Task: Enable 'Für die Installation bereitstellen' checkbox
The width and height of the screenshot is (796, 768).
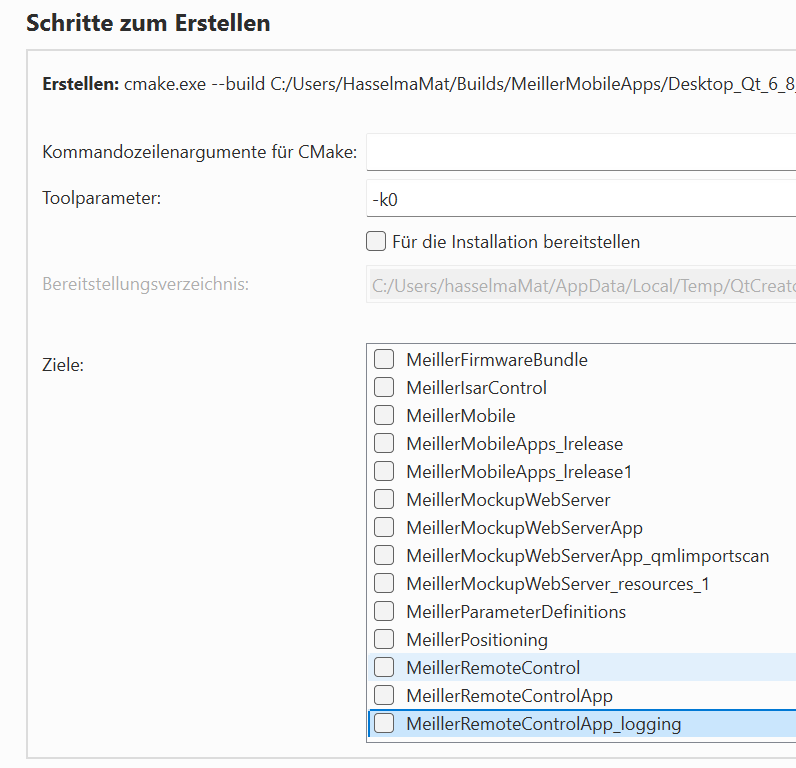Action: pos(376,241)
